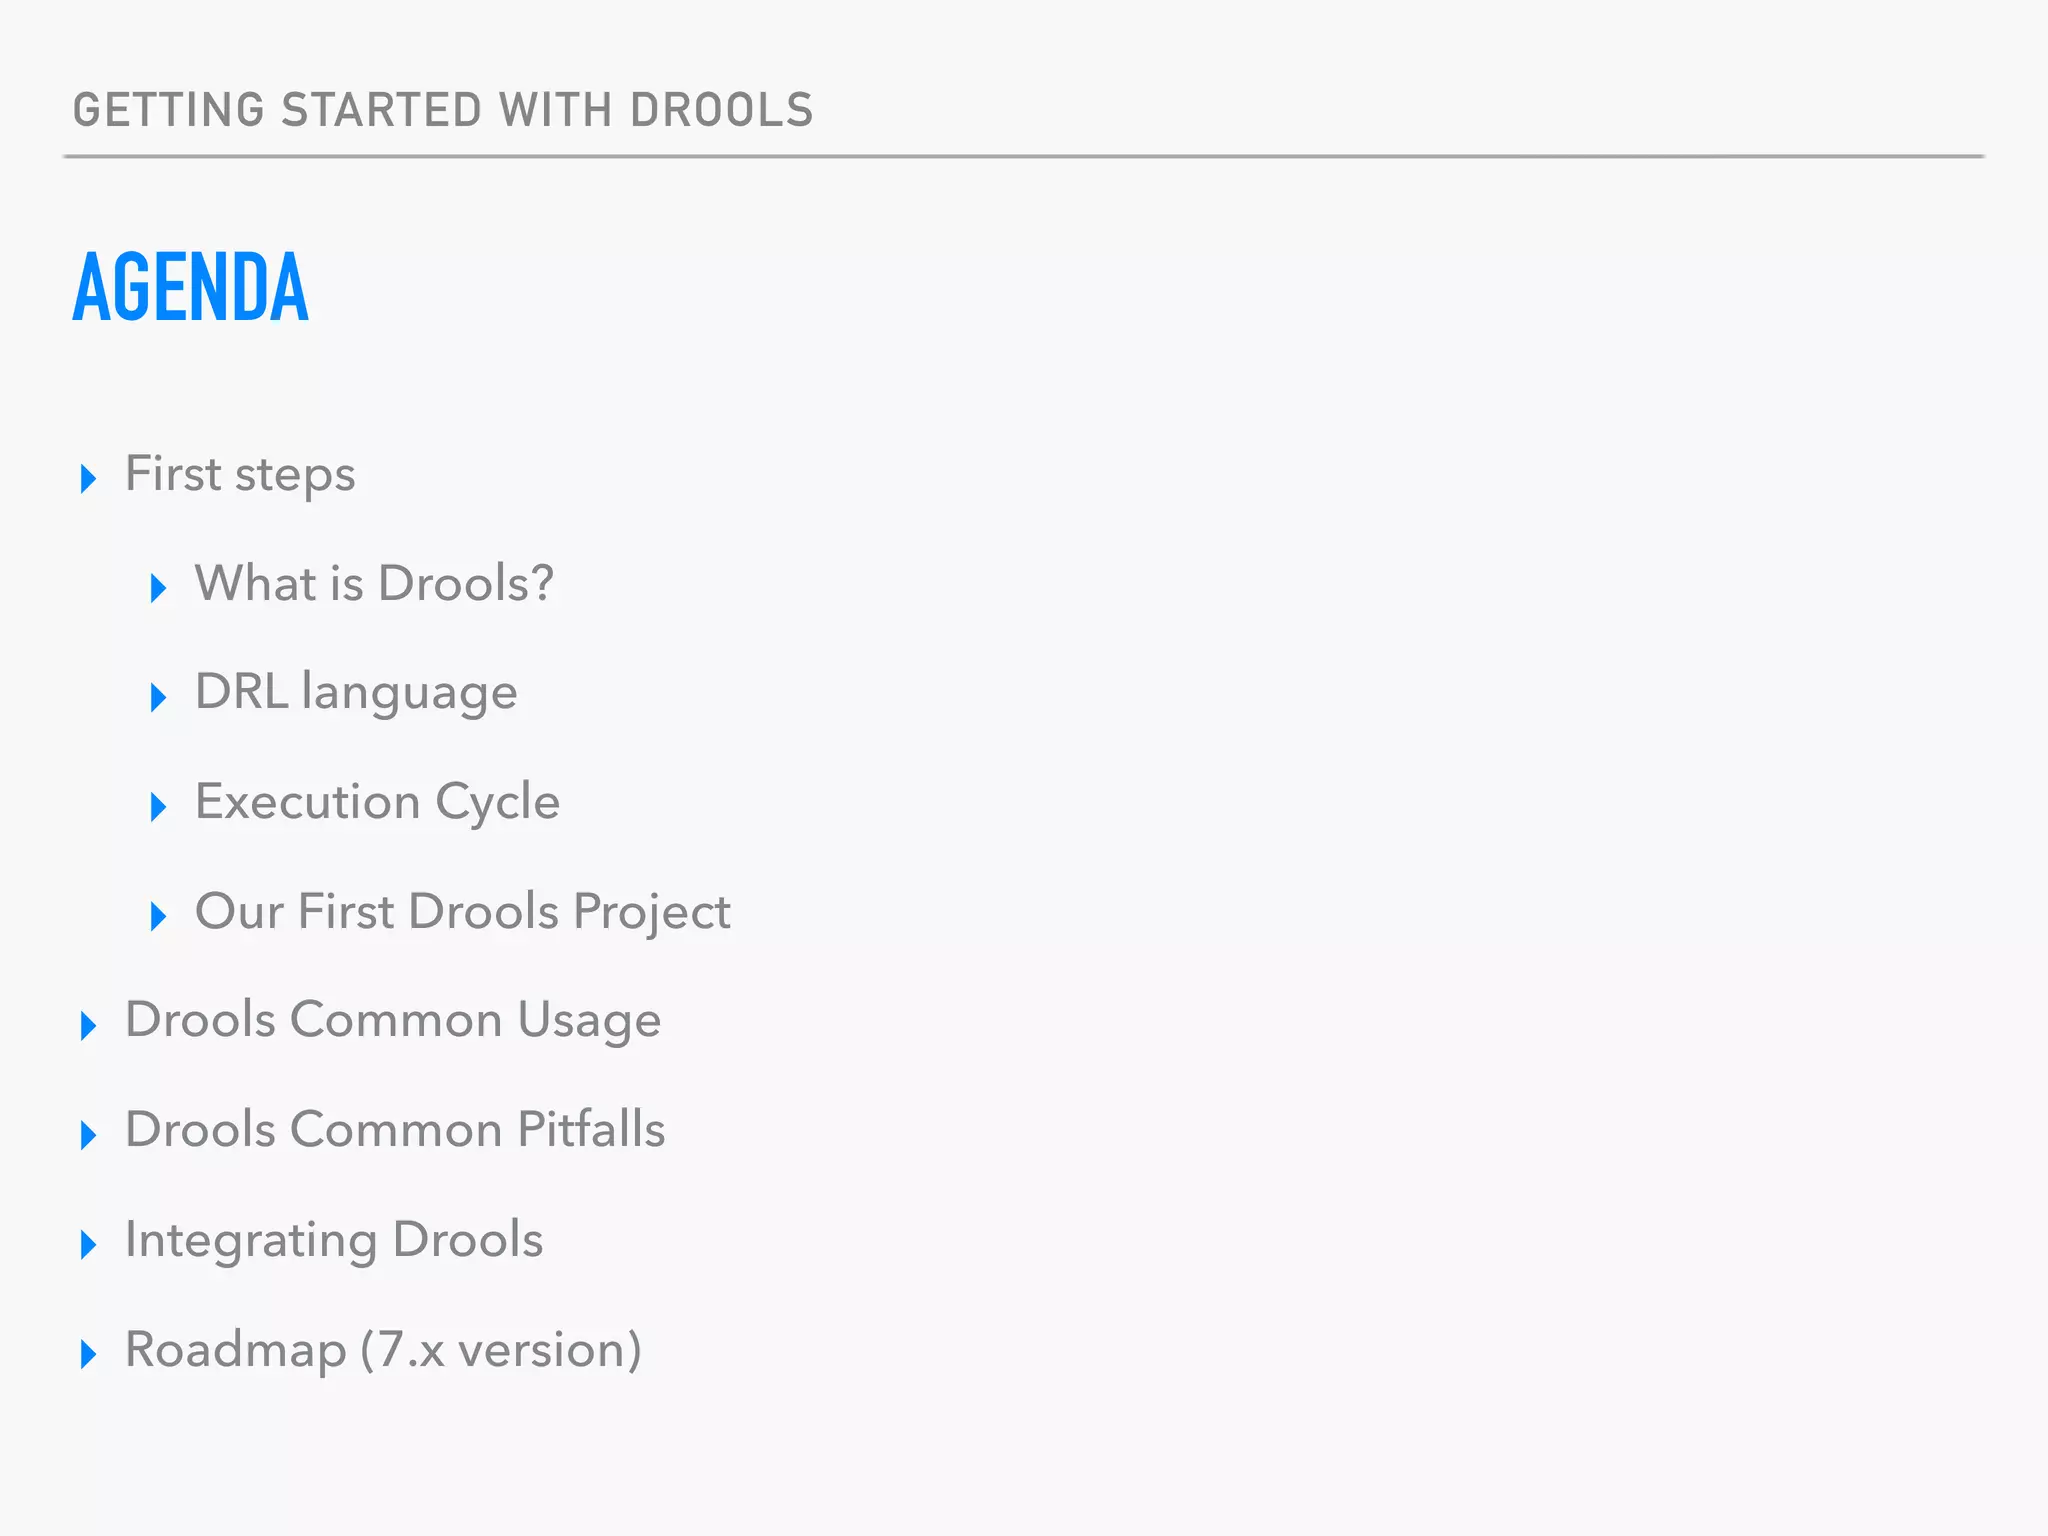The height and width of the screenshot is (1536, 2048).
Task: Click the arrow bullet beside Drools Common Usage
Action: [88, 1025]
